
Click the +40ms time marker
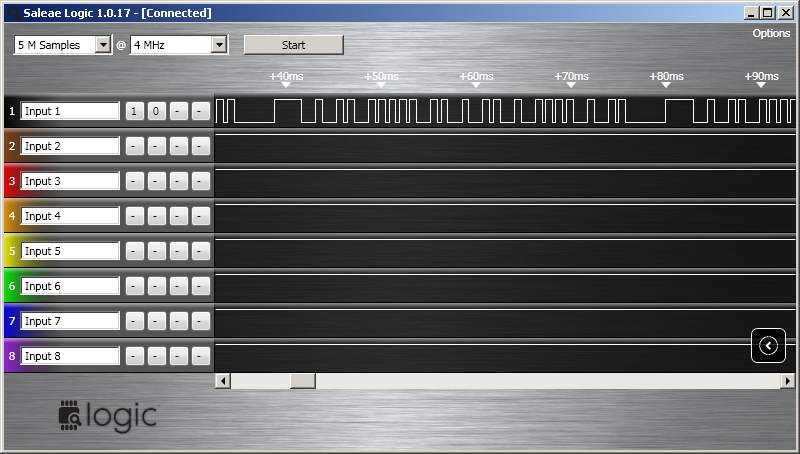pyautogui.click(x=286, y=77)
